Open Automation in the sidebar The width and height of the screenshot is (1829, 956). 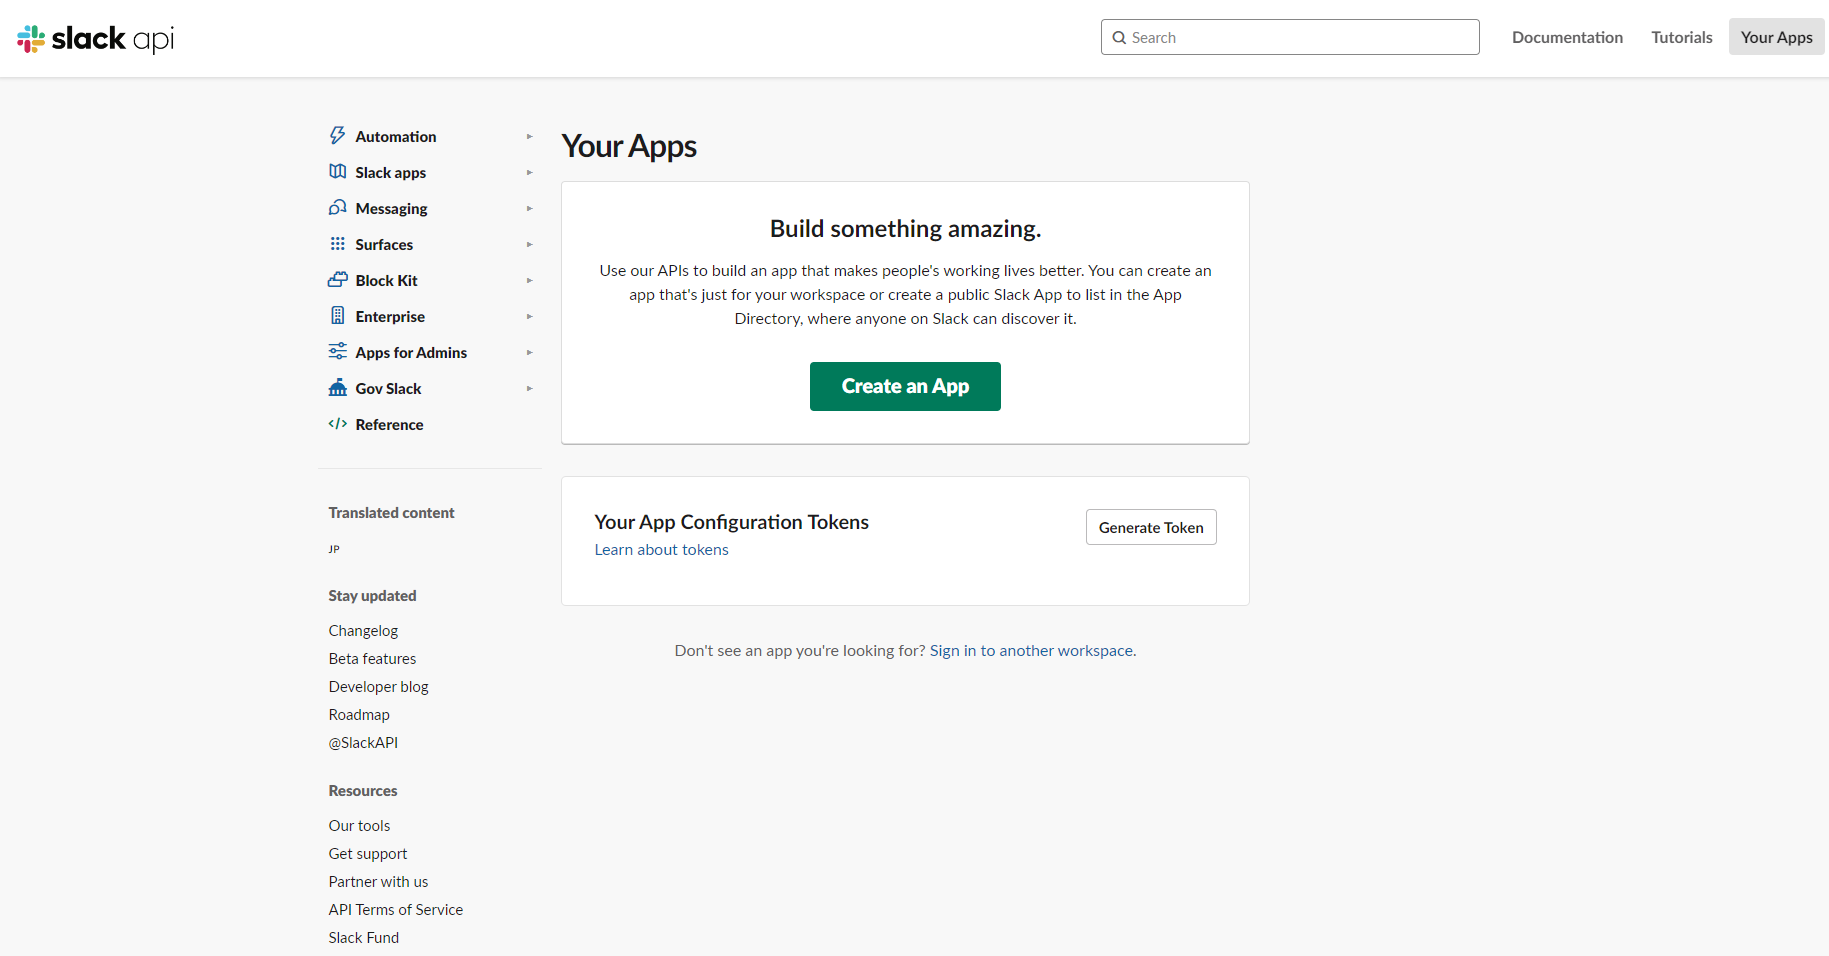point(396,137)
